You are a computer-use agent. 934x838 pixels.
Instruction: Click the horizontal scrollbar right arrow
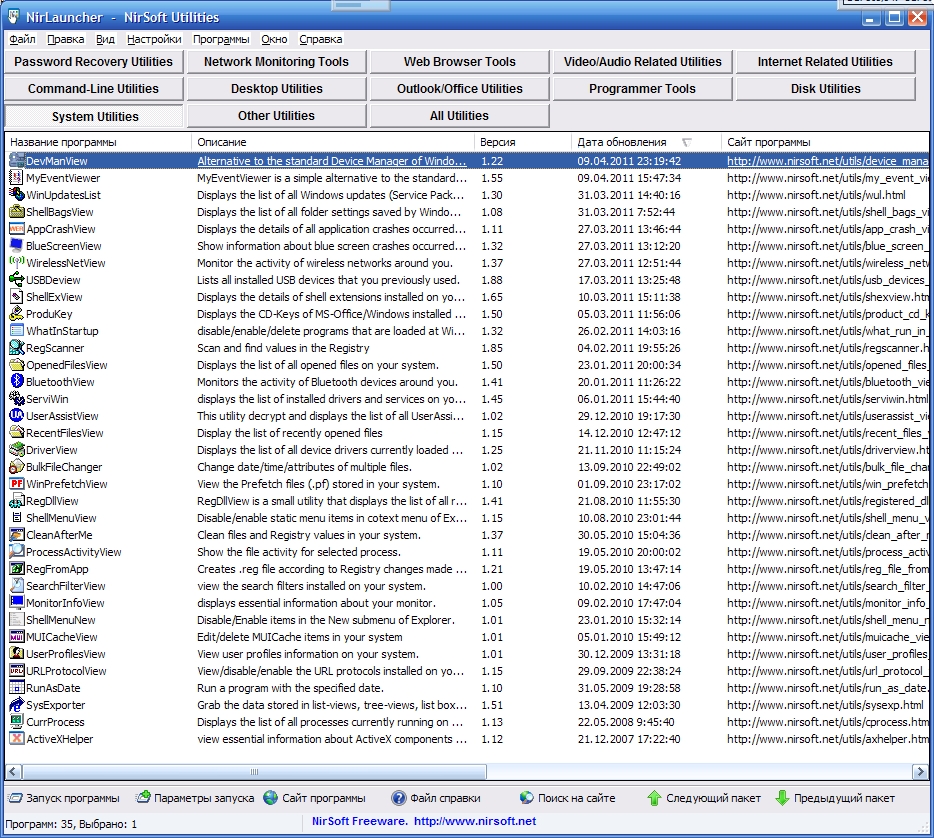[920, 772]
